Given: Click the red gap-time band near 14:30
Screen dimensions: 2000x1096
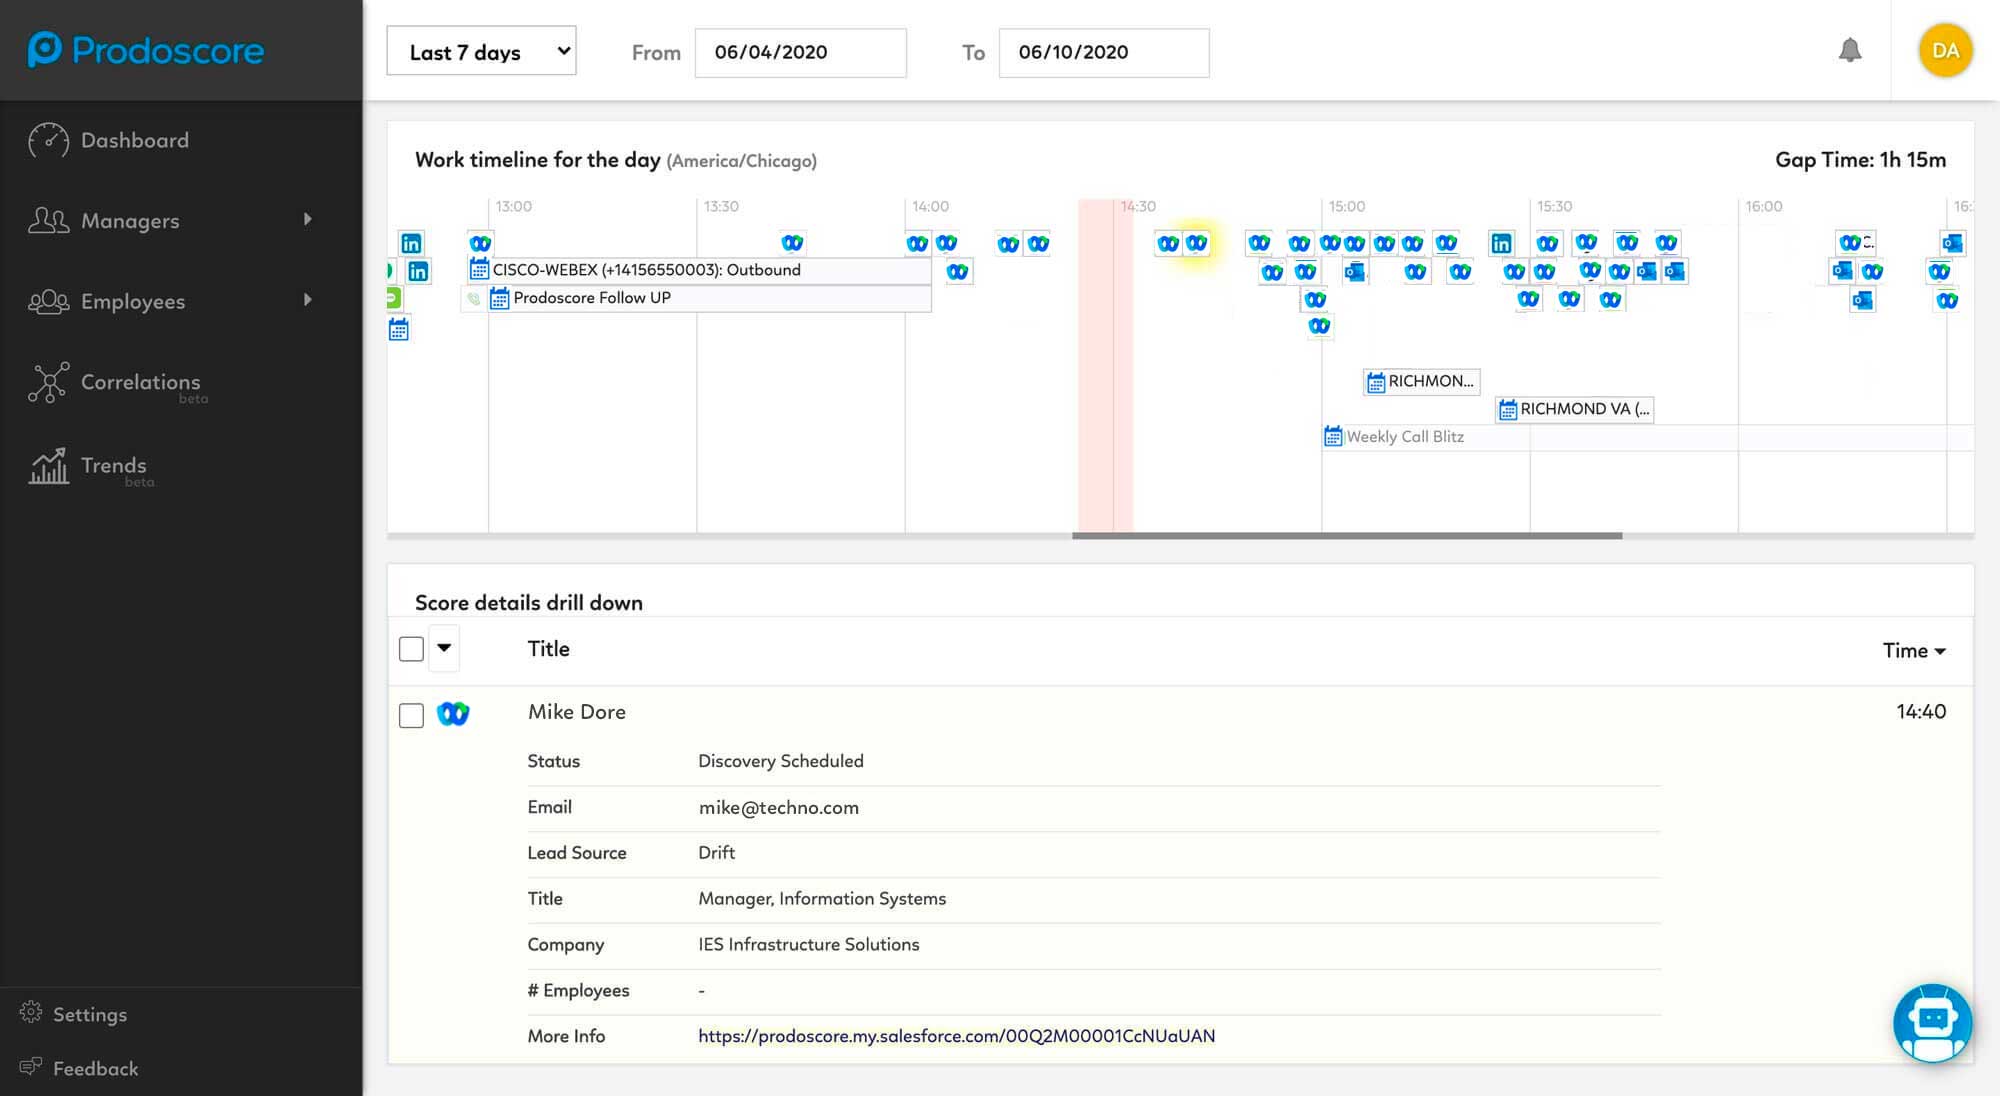Looking at the screenshot, I should click(x=1105, y=365).
